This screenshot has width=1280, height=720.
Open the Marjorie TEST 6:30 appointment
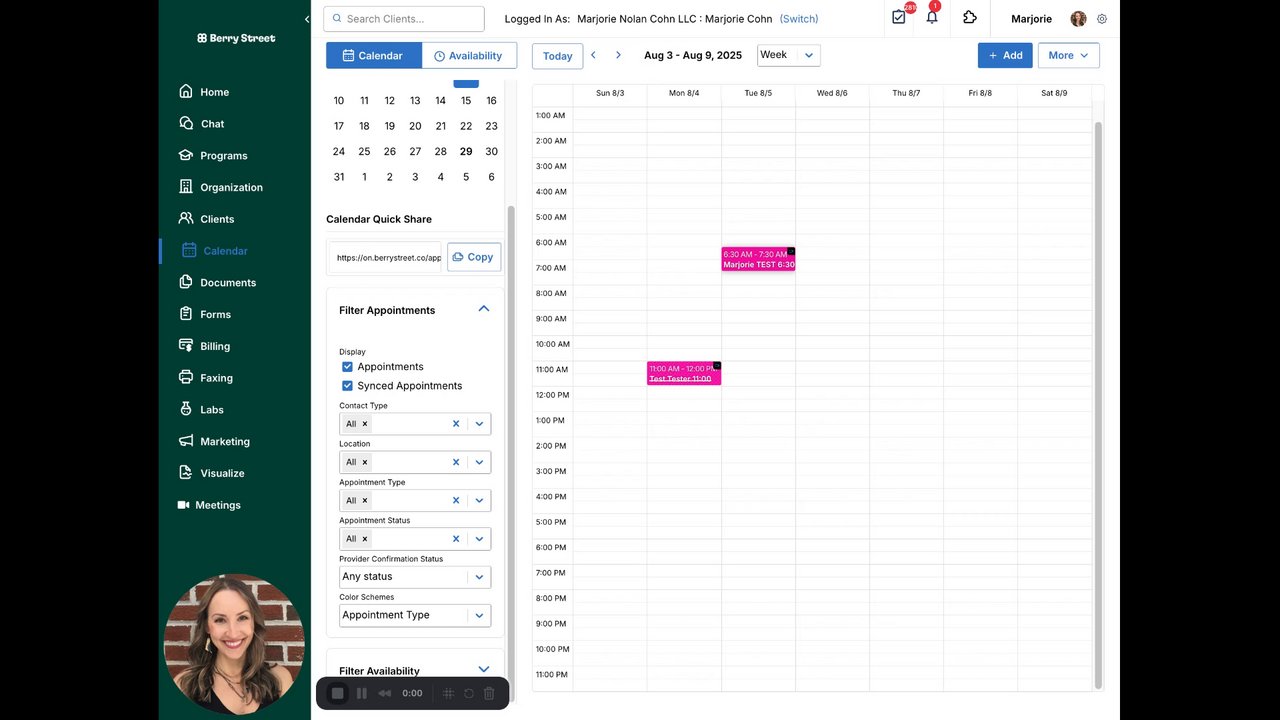tap(758, 260)
